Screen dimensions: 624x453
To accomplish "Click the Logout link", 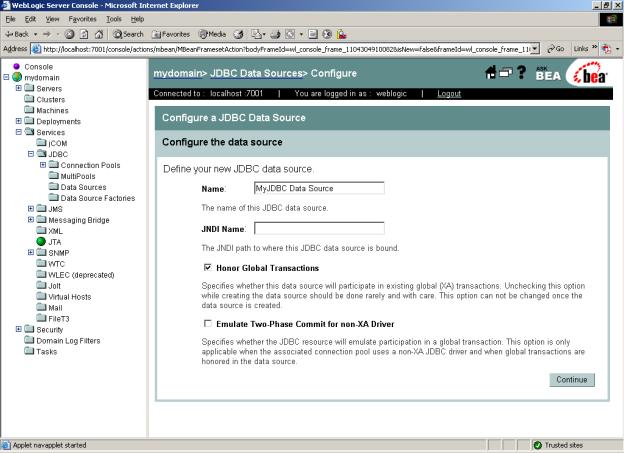I will [x=449, y=94].
